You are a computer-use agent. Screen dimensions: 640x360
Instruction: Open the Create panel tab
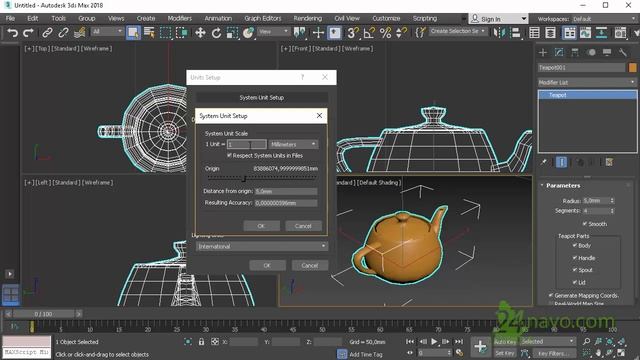[543, 52]
